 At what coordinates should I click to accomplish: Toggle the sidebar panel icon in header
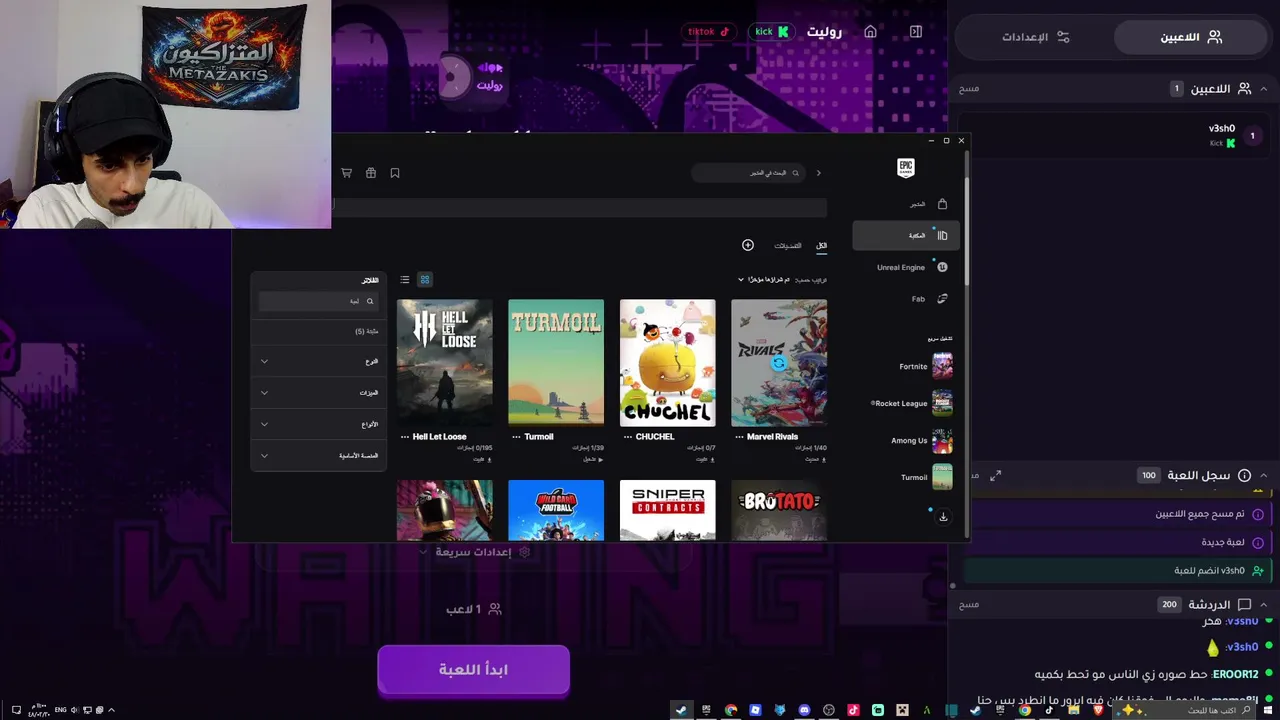pyautogui.click(x=915, y=32)
